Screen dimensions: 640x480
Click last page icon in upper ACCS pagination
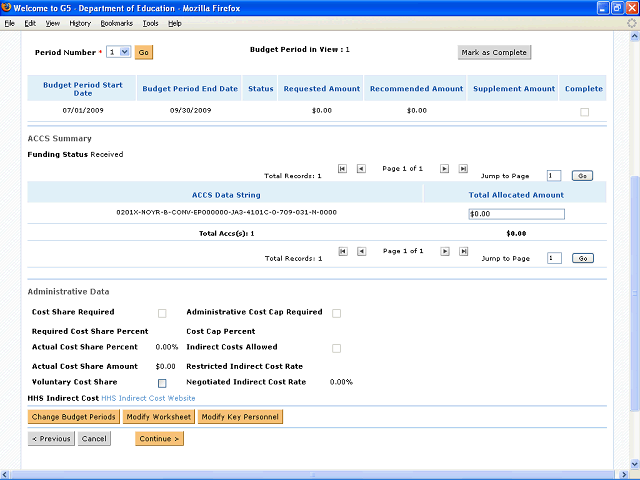tap(463, 169)
